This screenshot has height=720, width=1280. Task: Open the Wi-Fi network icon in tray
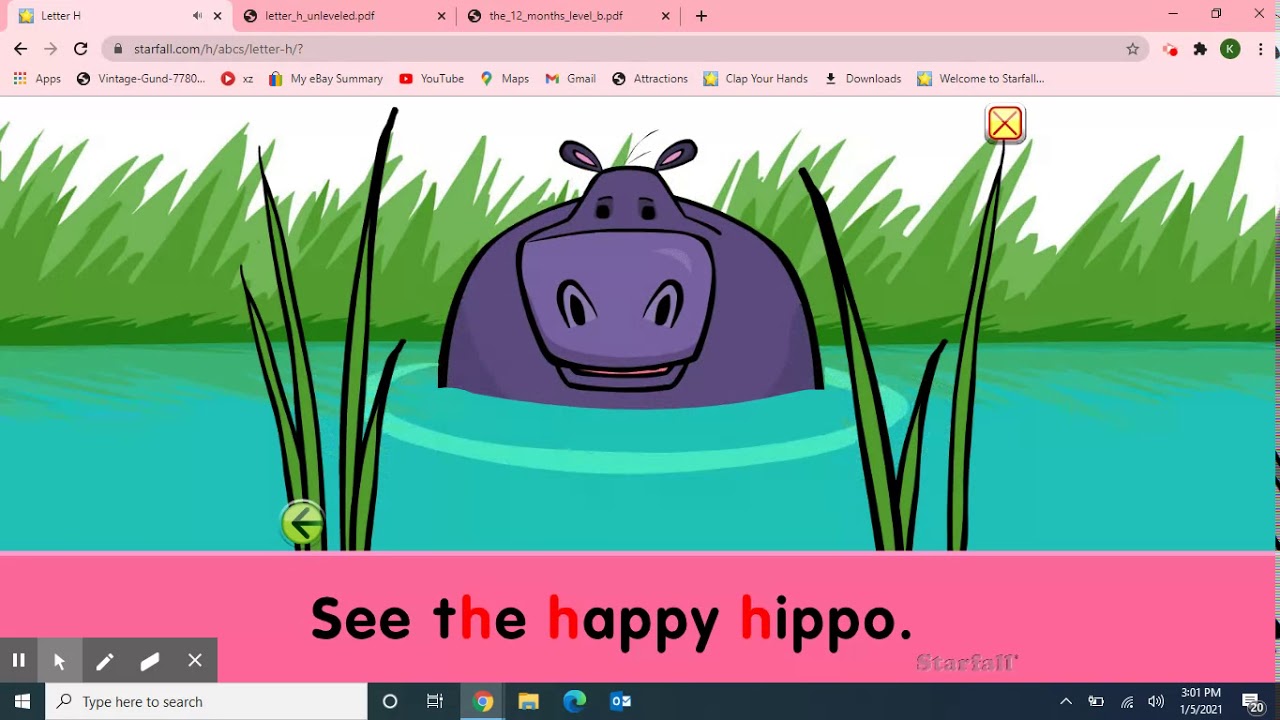pyautogui.click(x=1127, y=701)
